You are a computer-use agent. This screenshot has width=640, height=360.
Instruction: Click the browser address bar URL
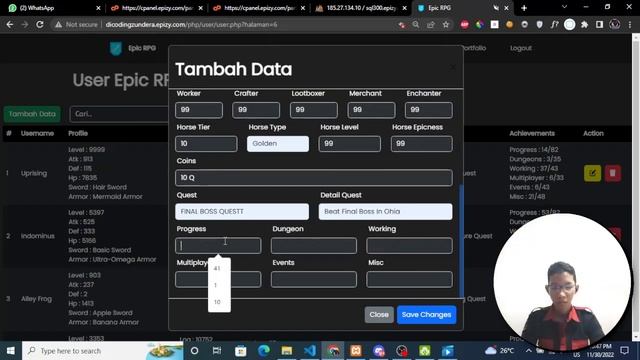coord(191,25)
